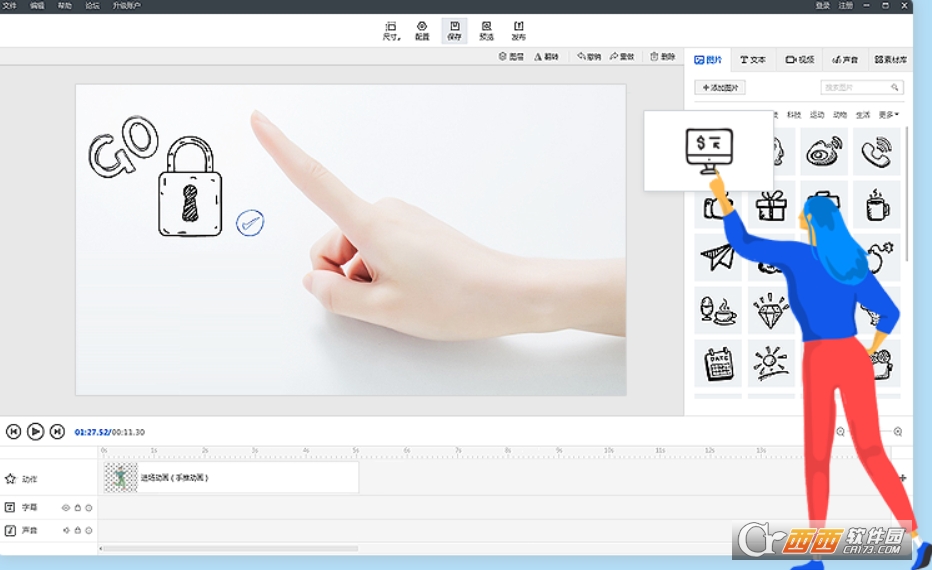932x570 pixels.
Task: Click the 配置 configuration icon
Action: click(422, 30)
